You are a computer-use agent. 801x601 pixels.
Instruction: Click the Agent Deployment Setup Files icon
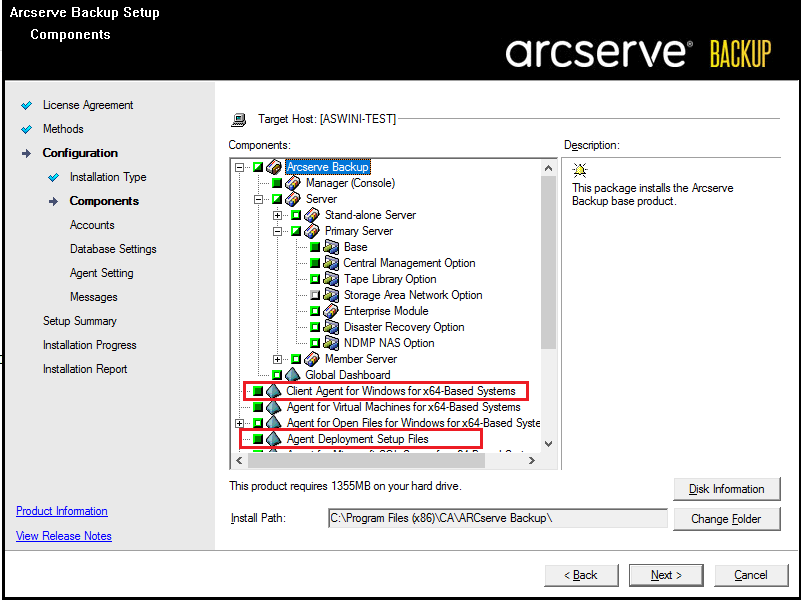click(x=274, y=439)
